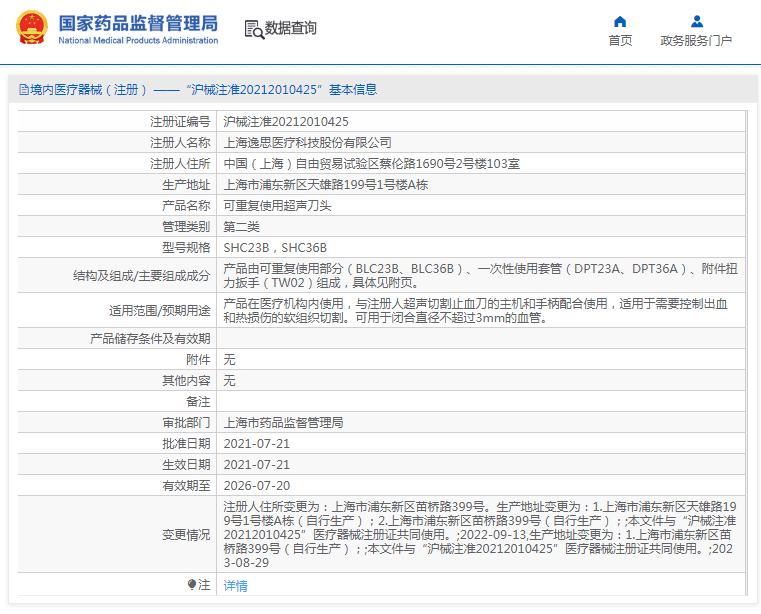The image size is (761, 614).
Task: Open the 数据查询 search icon
Action: pyautogui.click(x=254, y=30)
